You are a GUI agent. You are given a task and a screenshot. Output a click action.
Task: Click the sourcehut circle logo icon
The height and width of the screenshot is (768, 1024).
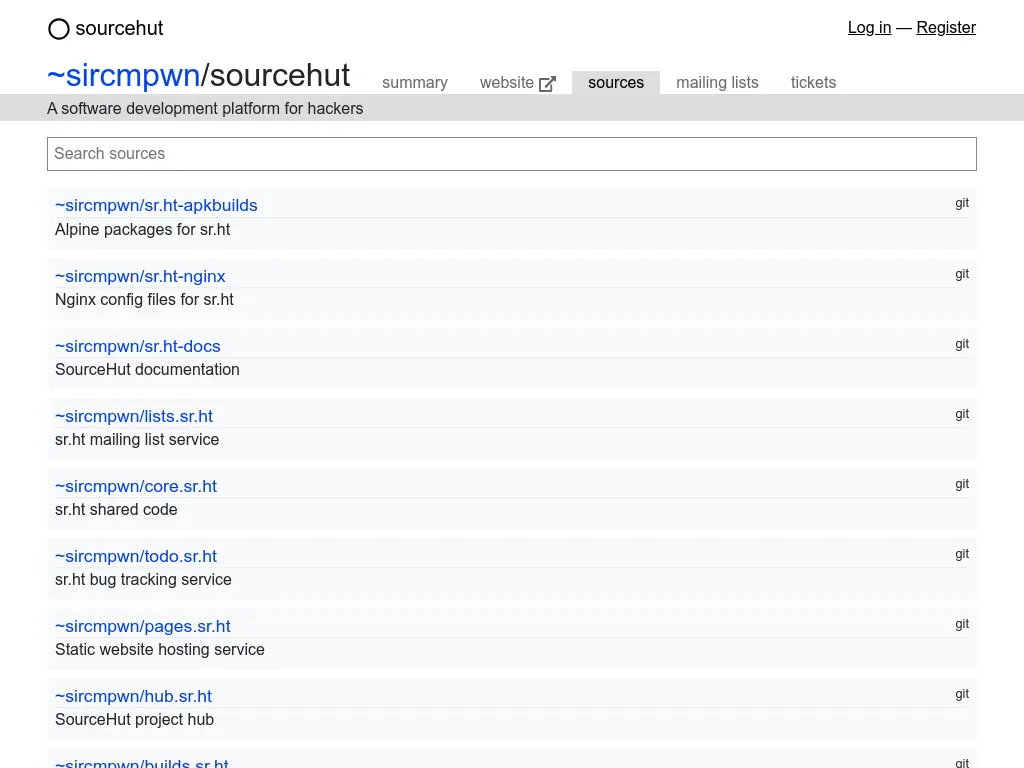(x=59, y=29)
